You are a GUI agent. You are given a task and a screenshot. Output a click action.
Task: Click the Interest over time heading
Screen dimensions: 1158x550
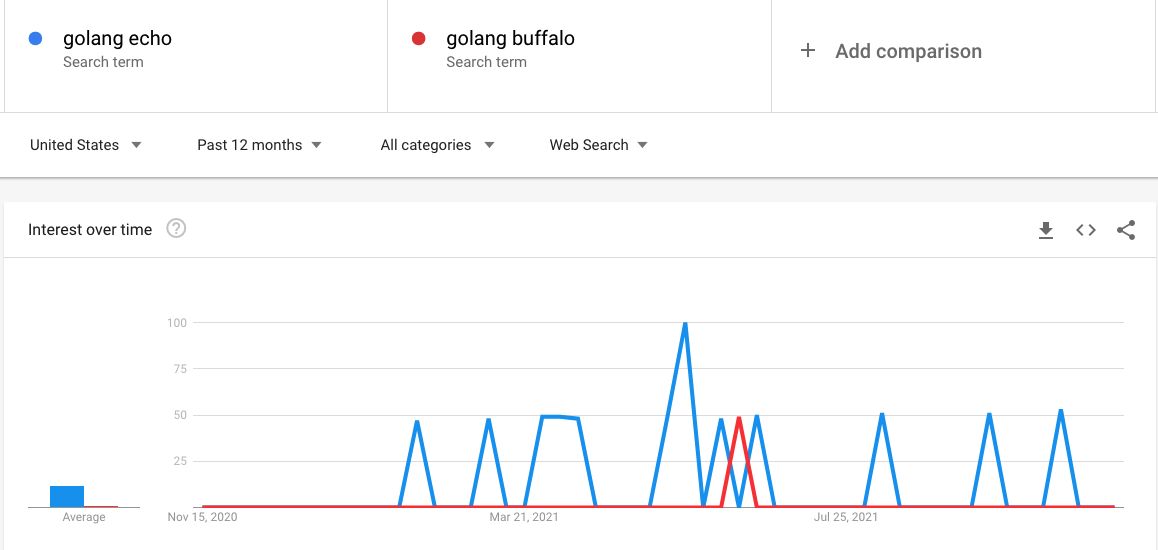[x=90, y=230]
